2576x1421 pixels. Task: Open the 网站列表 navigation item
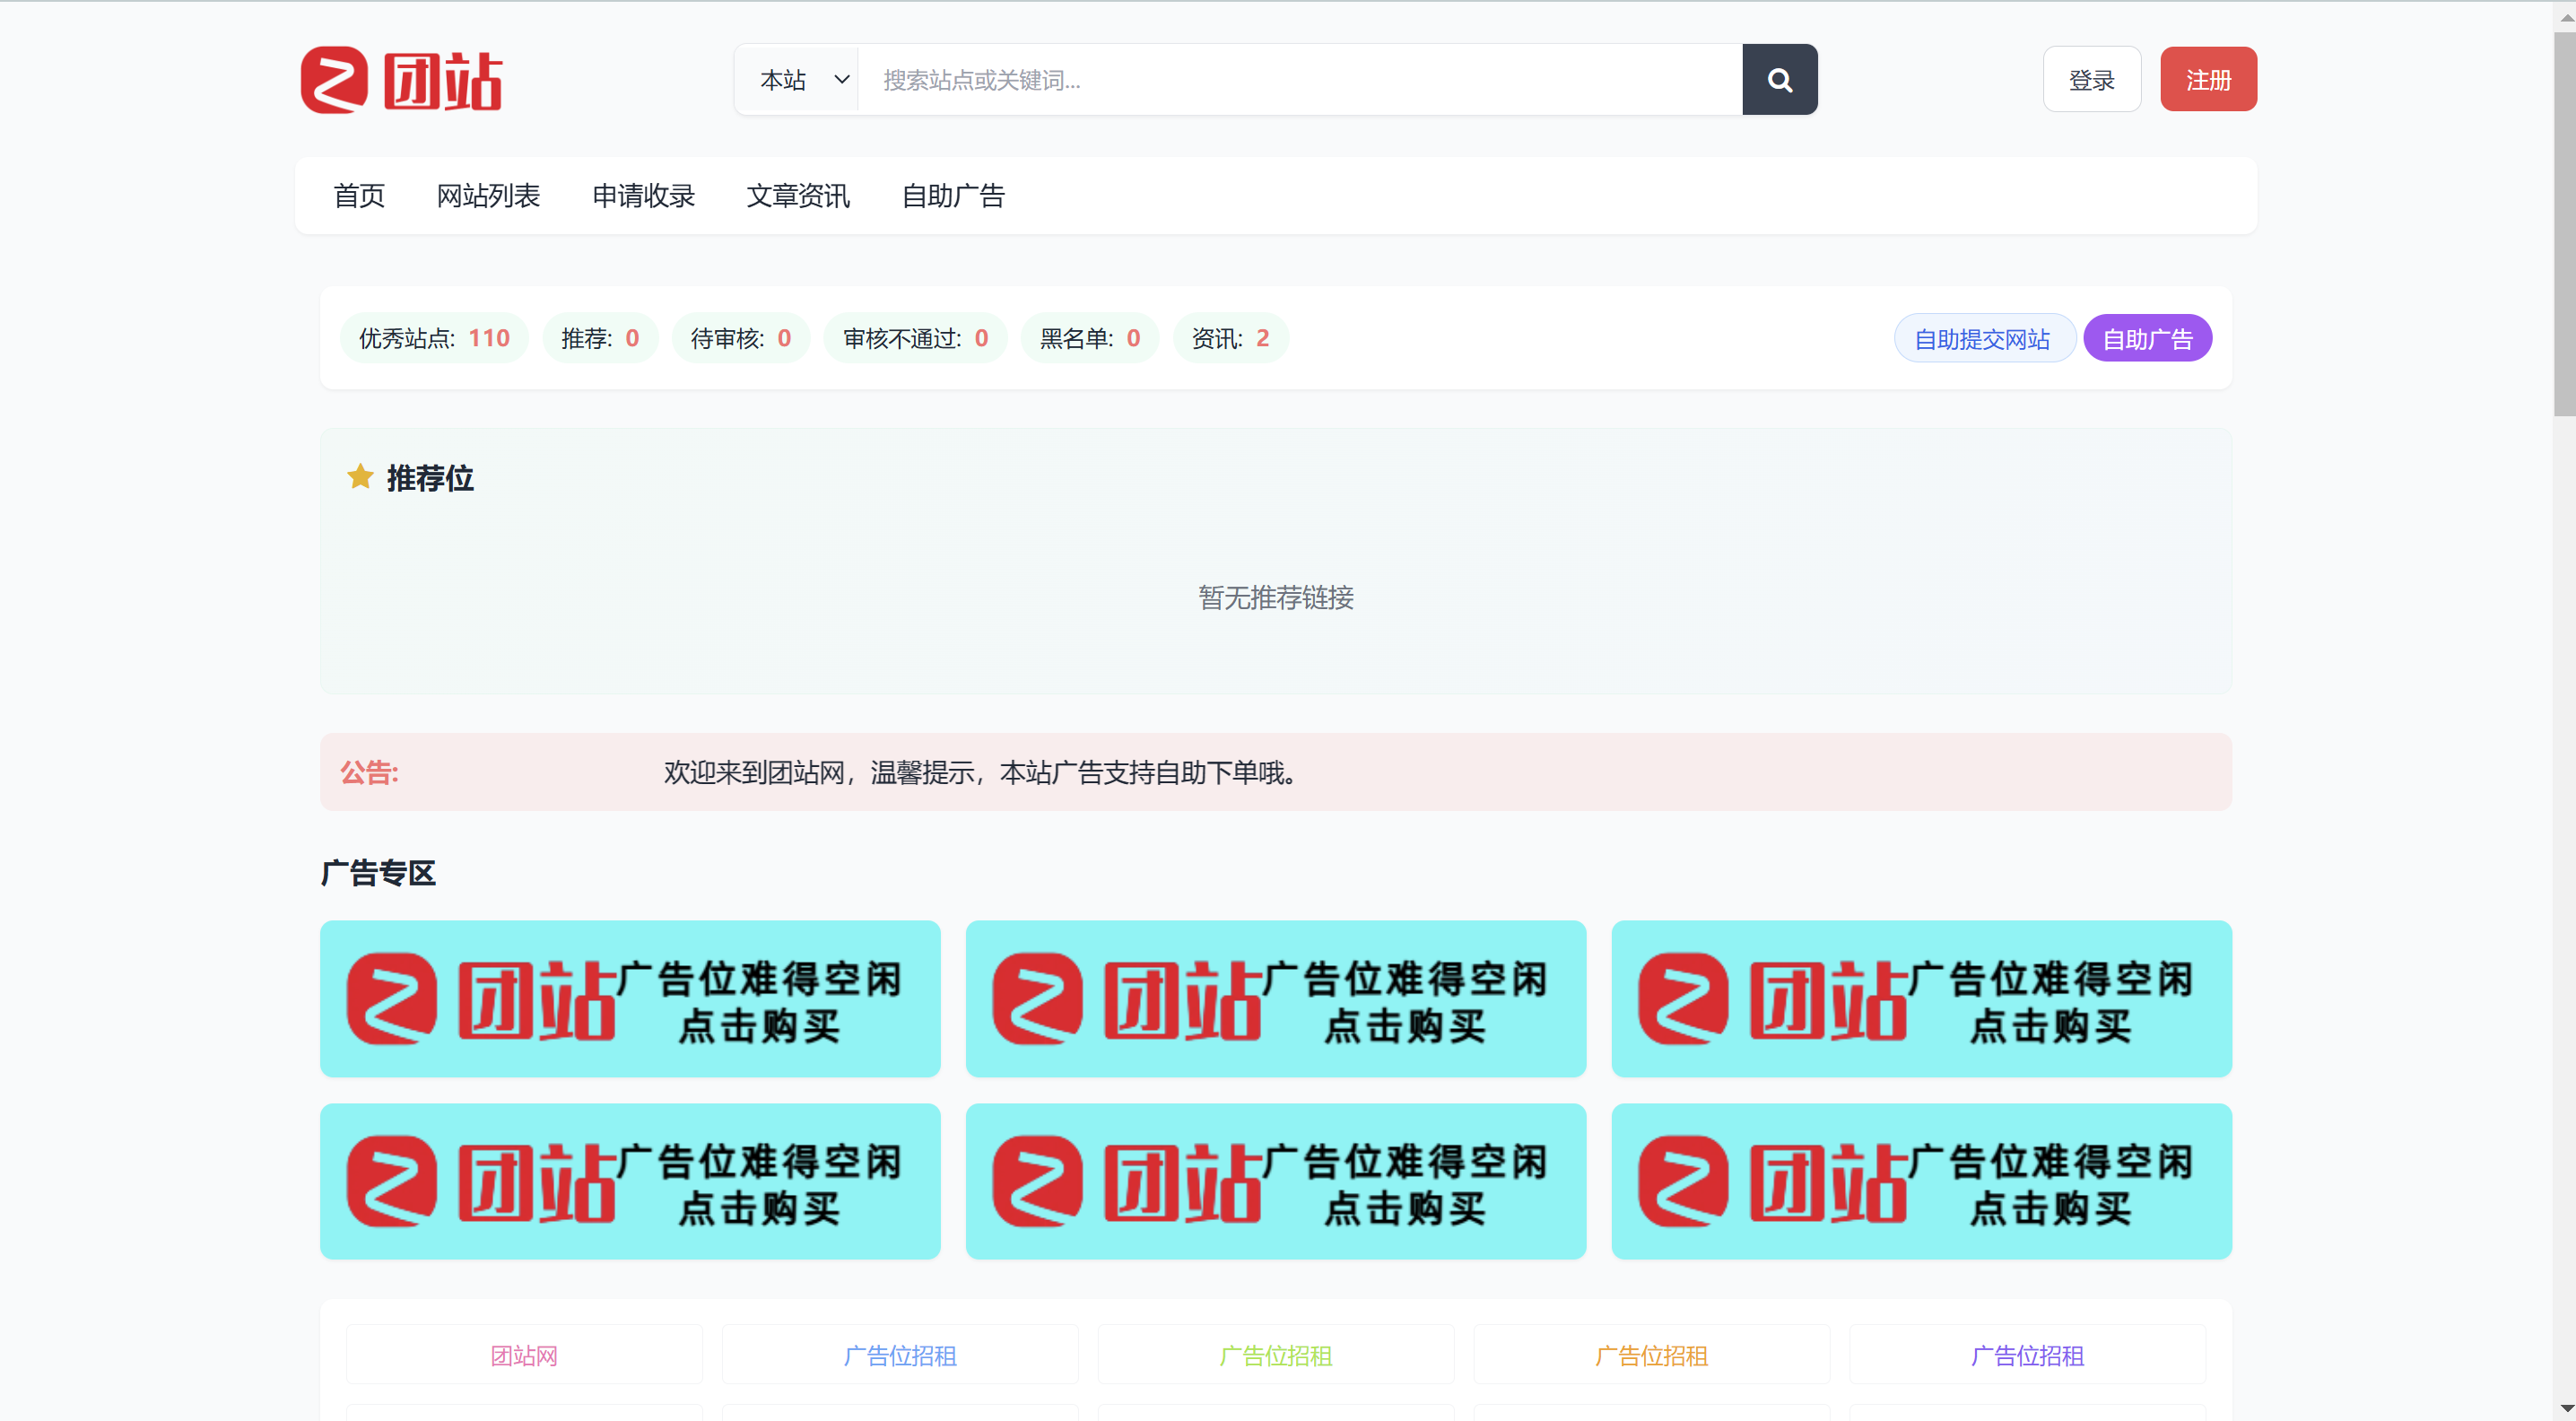coord(488,196)
